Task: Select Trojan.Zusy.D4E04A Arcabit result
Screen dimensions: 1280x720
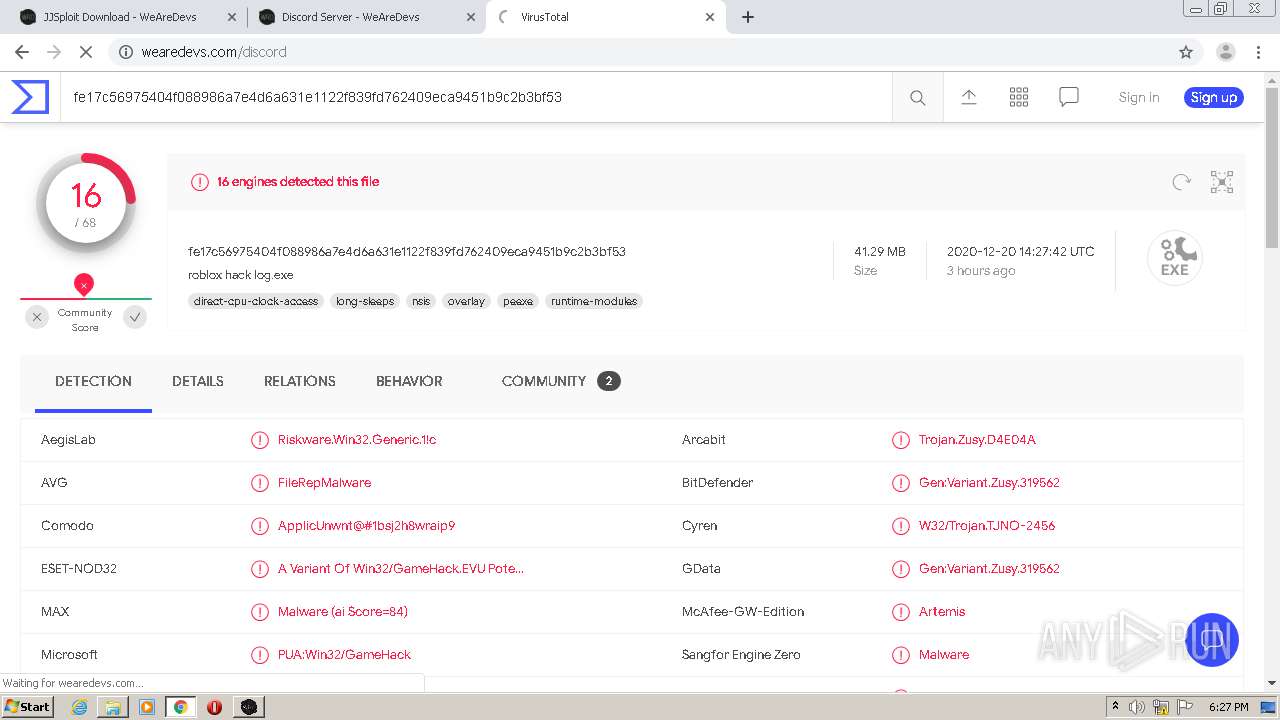Action: pos(977,440)
